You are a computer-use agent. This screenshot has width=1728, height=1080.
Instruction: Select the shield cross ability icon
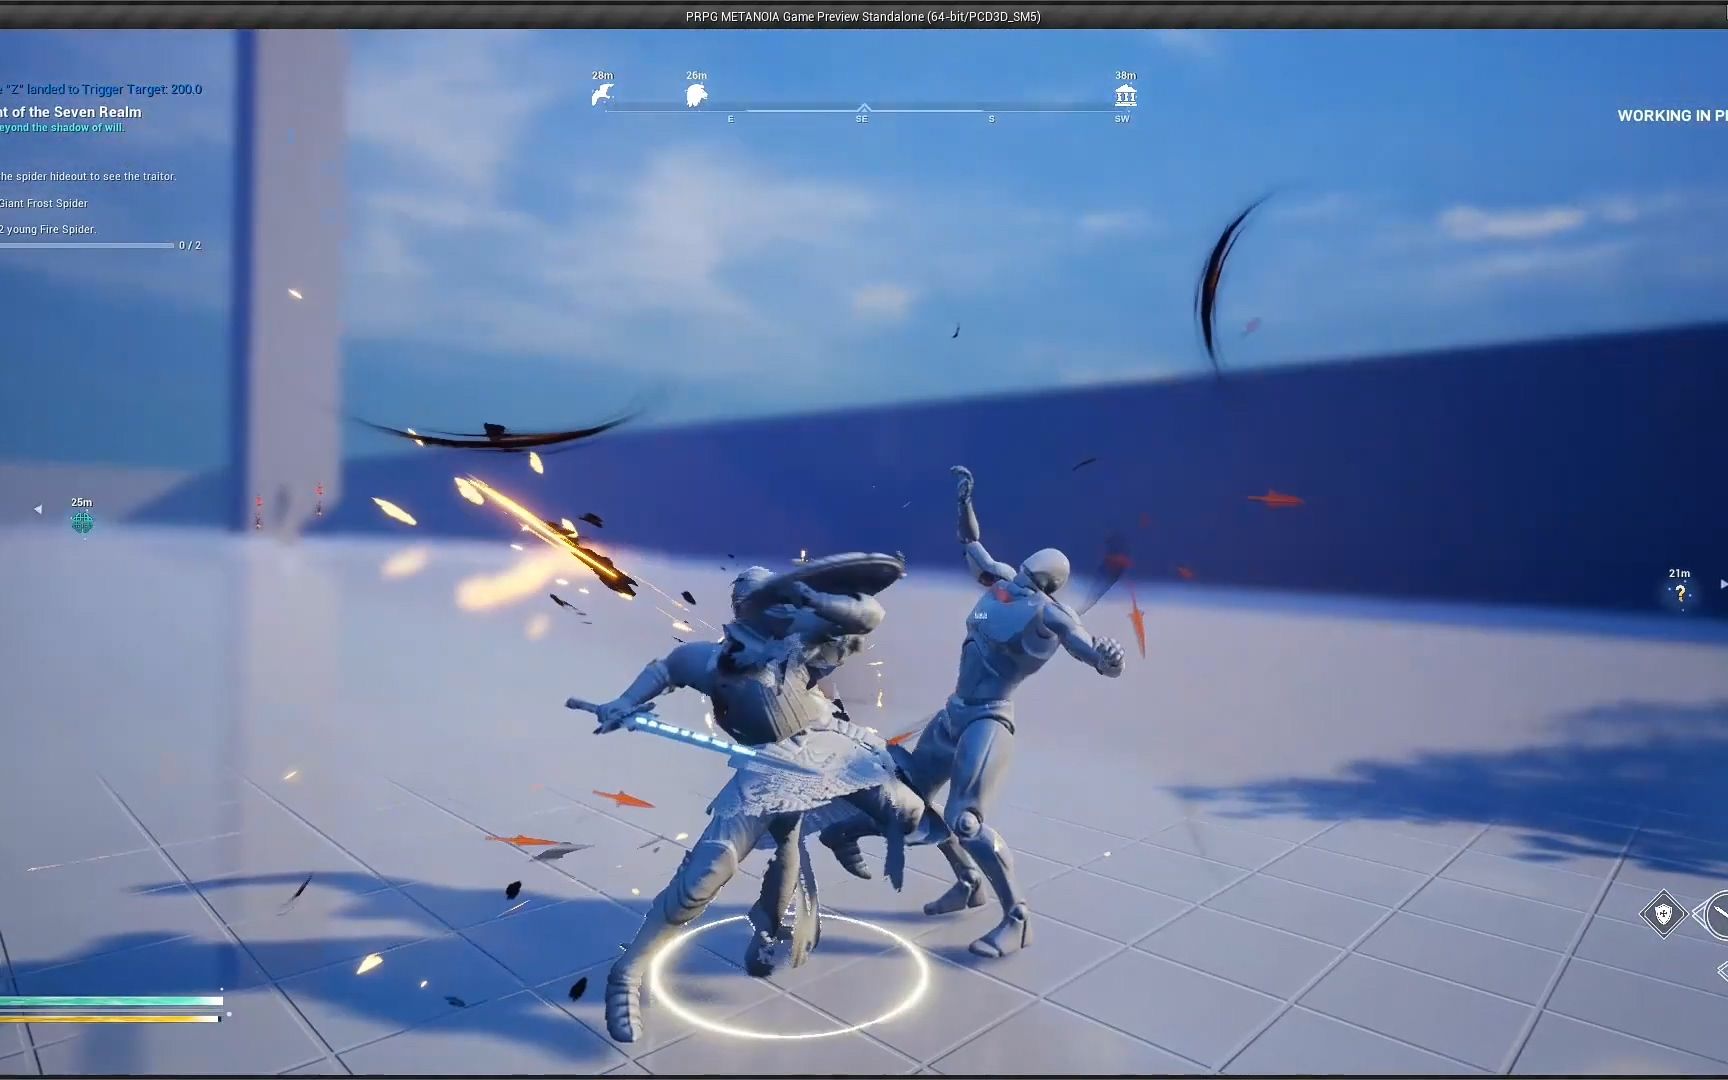[x=1664, y=913]
